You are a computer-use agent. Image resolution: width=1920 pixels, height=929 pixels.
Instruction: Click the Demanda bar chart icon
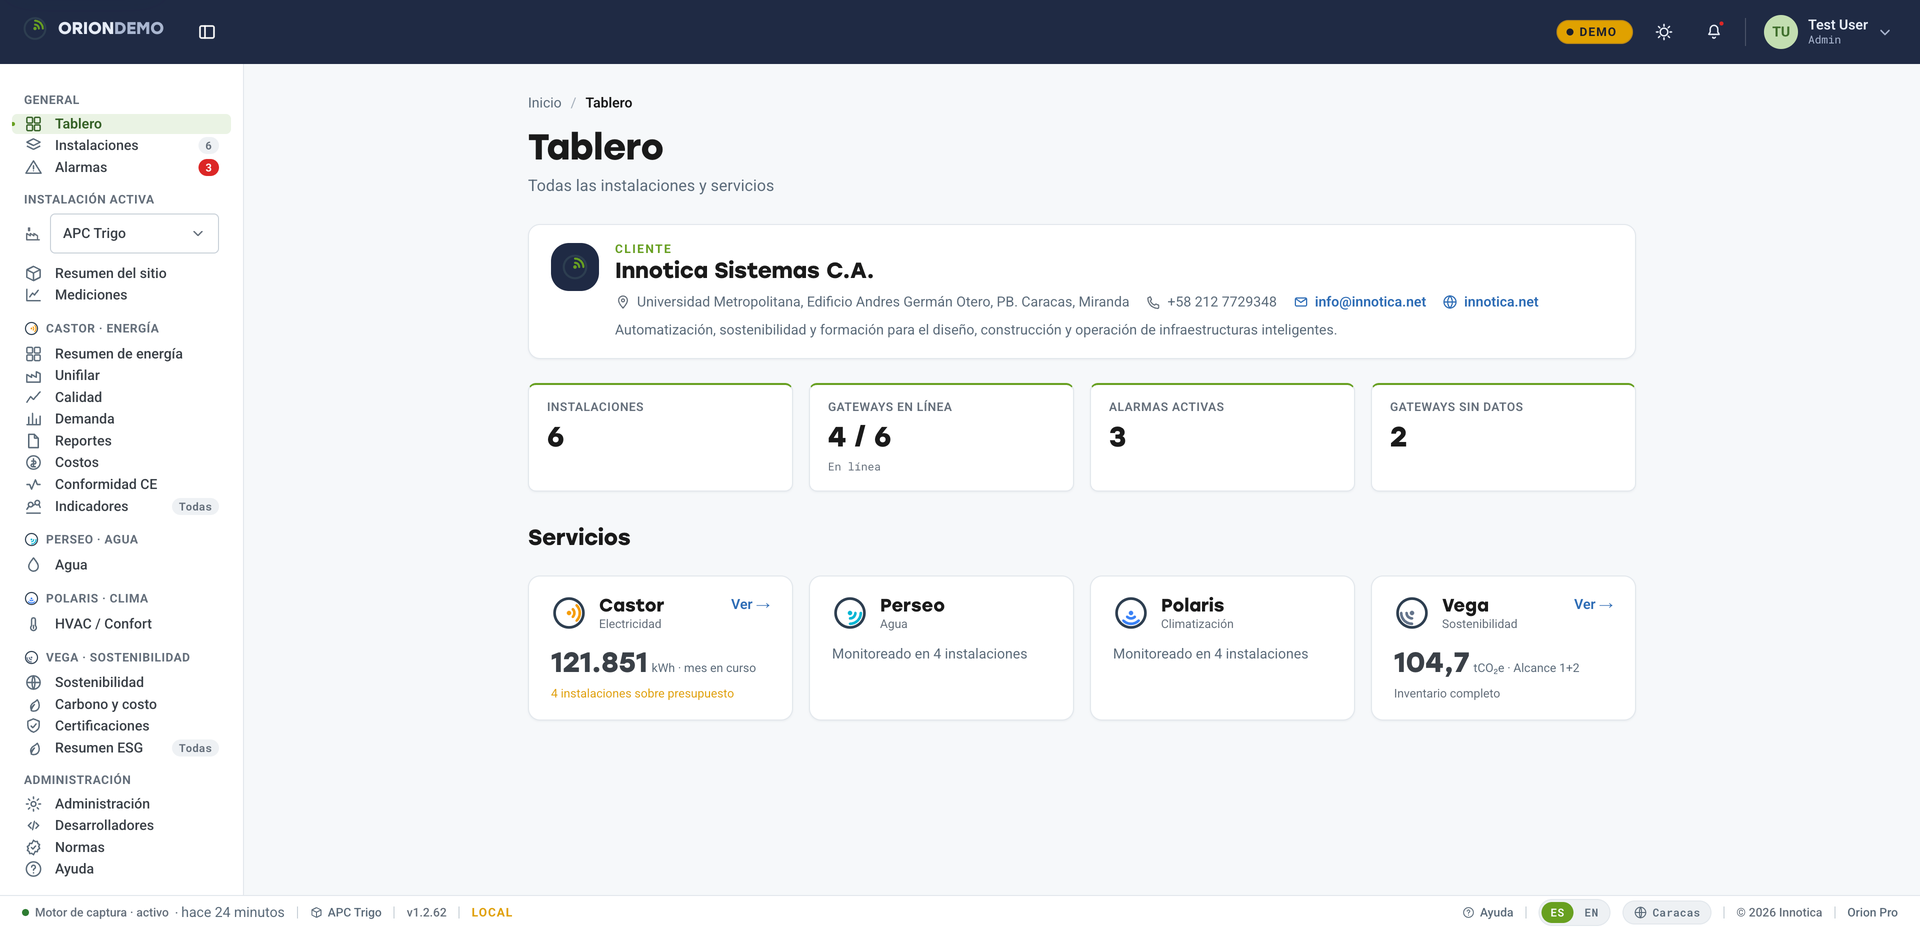click(33, 419)
